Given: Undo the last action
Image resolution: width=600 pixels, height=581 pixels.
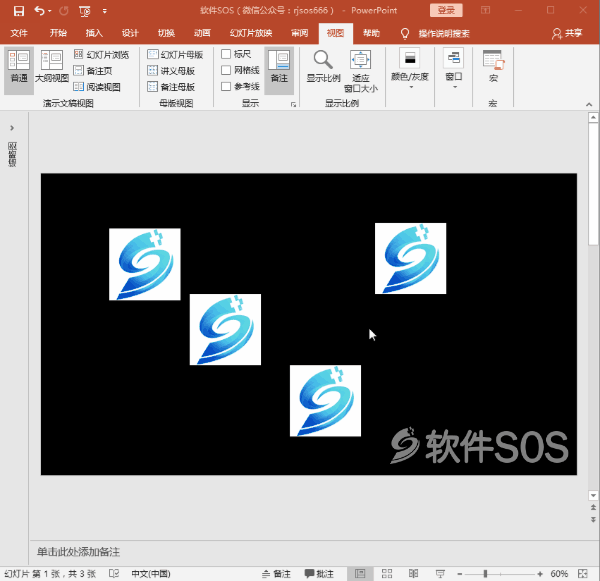Looking at the screenshot, I should 39,10.
